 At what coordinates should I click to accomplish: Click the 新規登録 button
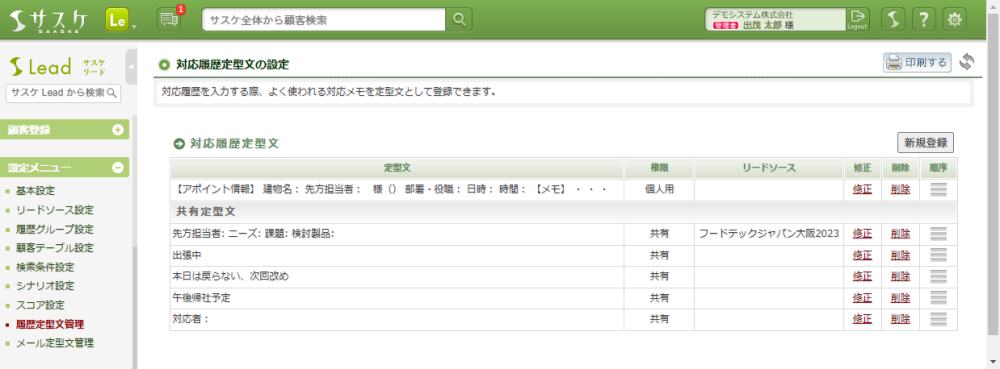pyautogui.click(x=925, y=143)
